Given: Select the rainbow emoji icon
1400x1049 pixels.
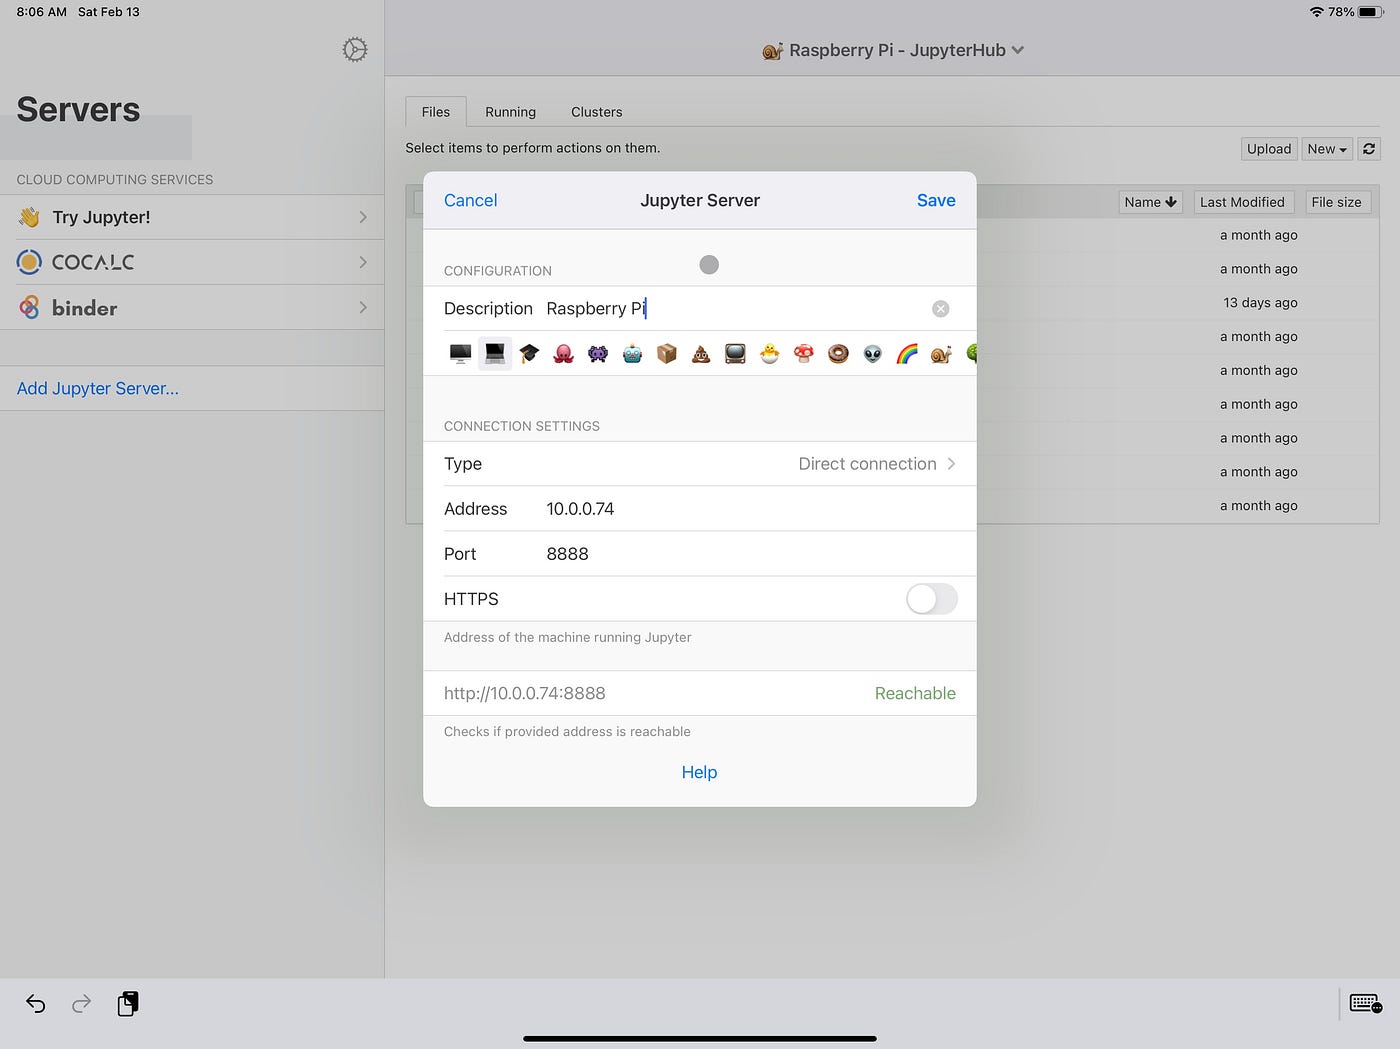Looking at the screenshot, I should [907, 353].
